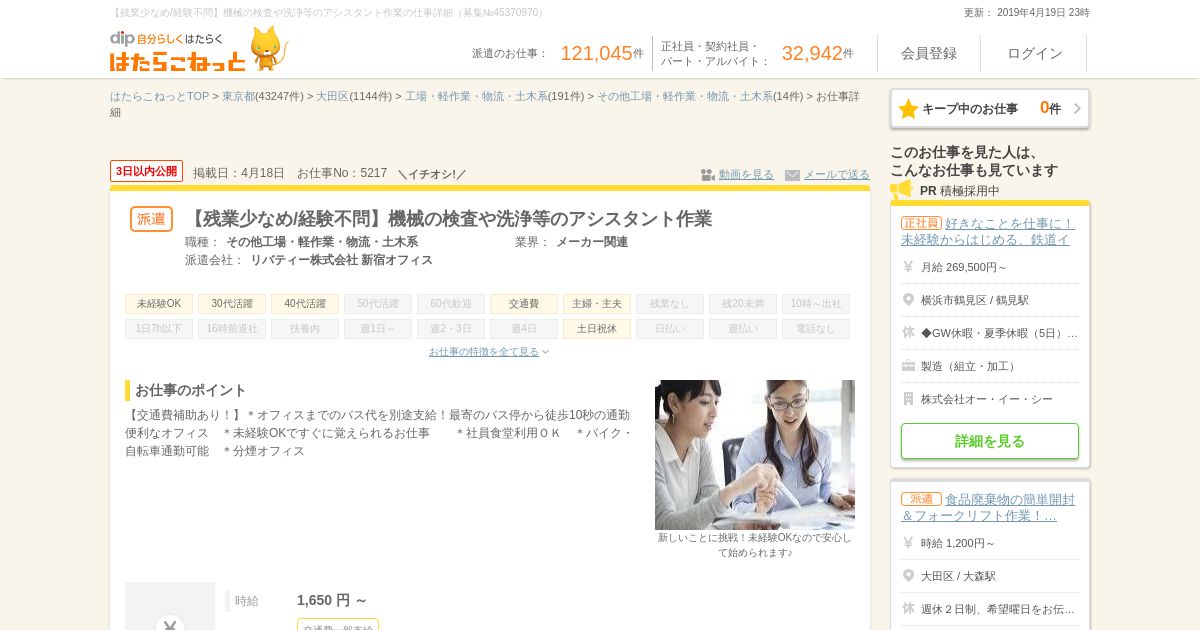1200x630 pixels.
Task: Click the job photo of two women
Action: 755,455
